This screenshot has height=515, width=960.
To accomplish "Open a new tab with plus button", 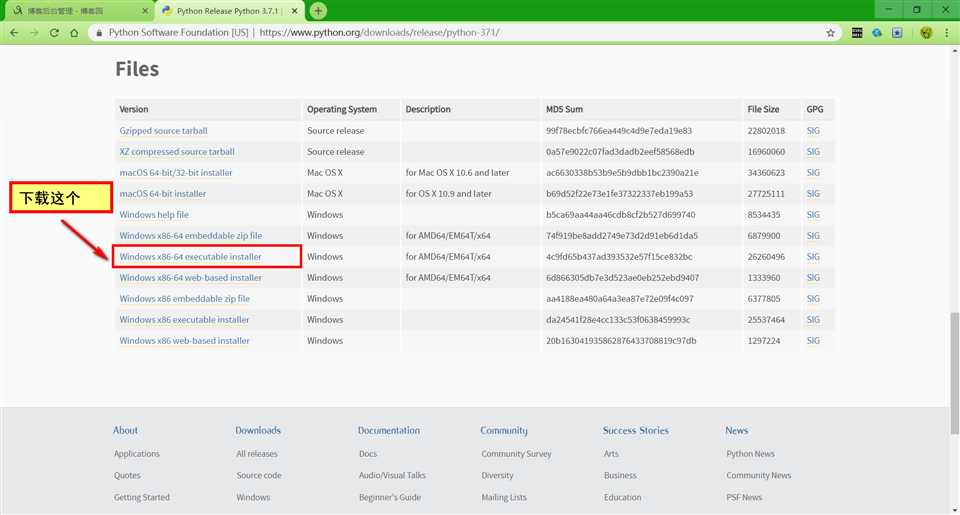I will 318,10.
